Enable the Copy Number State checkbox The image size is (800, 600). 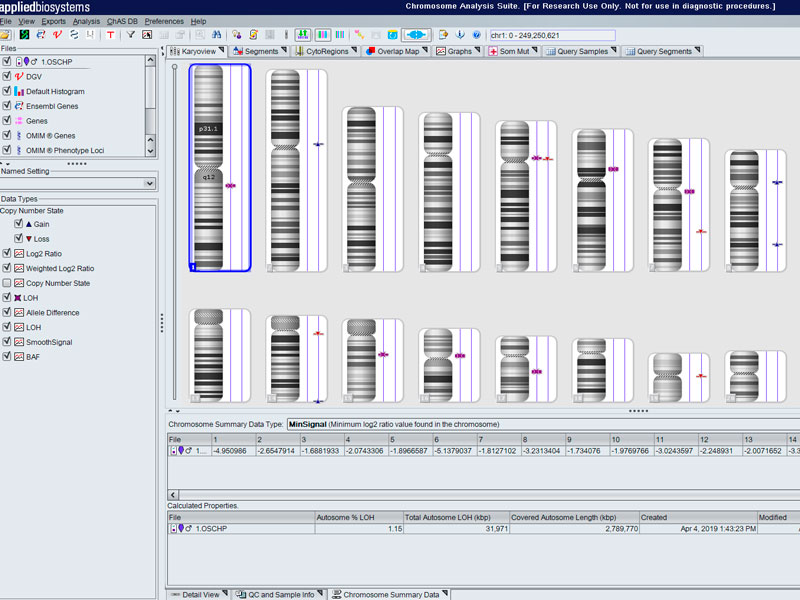tap(7, 283)
